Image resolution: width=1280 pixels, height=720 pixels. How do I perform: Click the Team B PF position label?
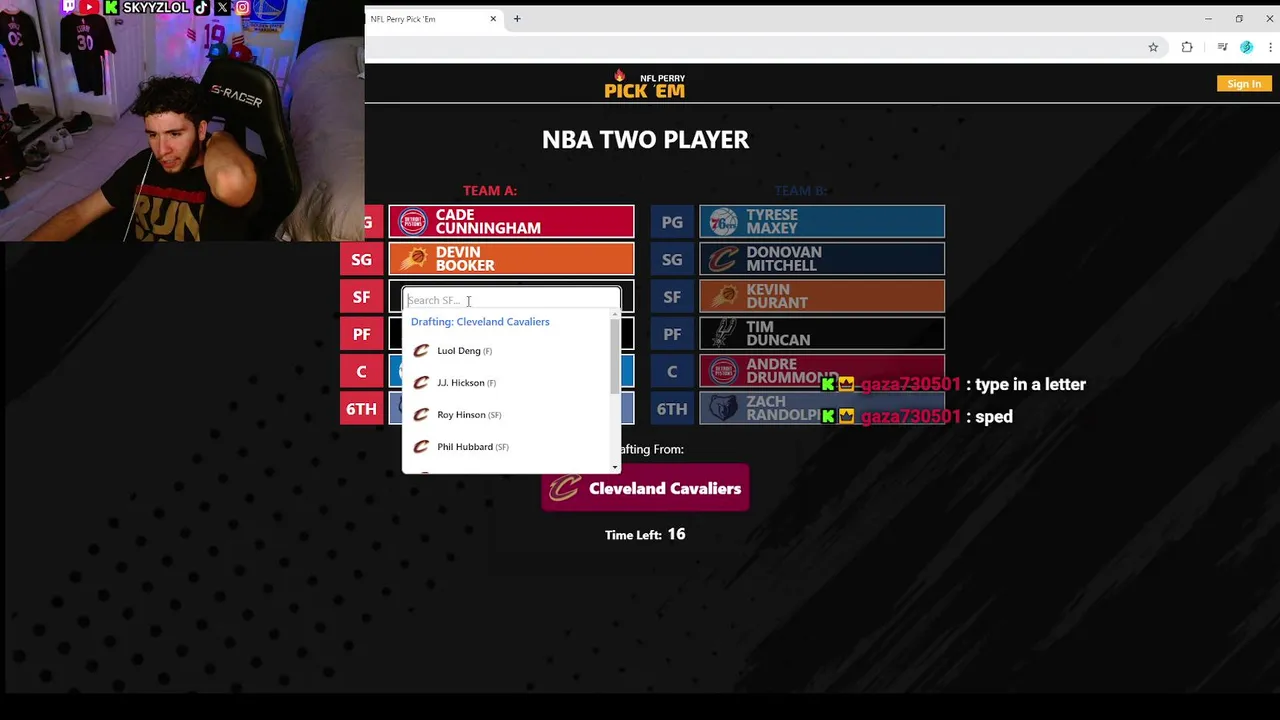pyautogui.click(x=672, y=334)
